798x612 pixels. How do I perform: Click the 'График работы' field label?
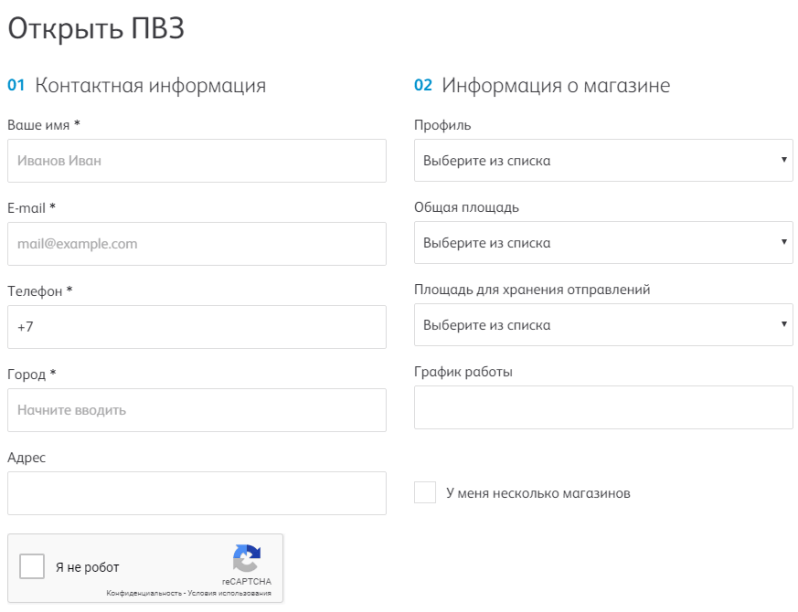click(463, 372)
